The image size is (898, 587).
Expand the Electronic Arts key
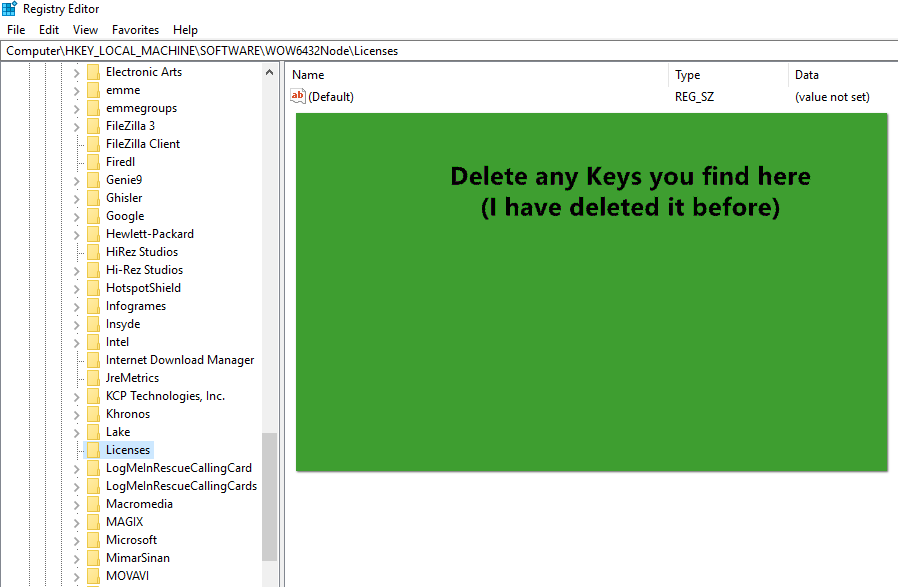pos(77,73)
